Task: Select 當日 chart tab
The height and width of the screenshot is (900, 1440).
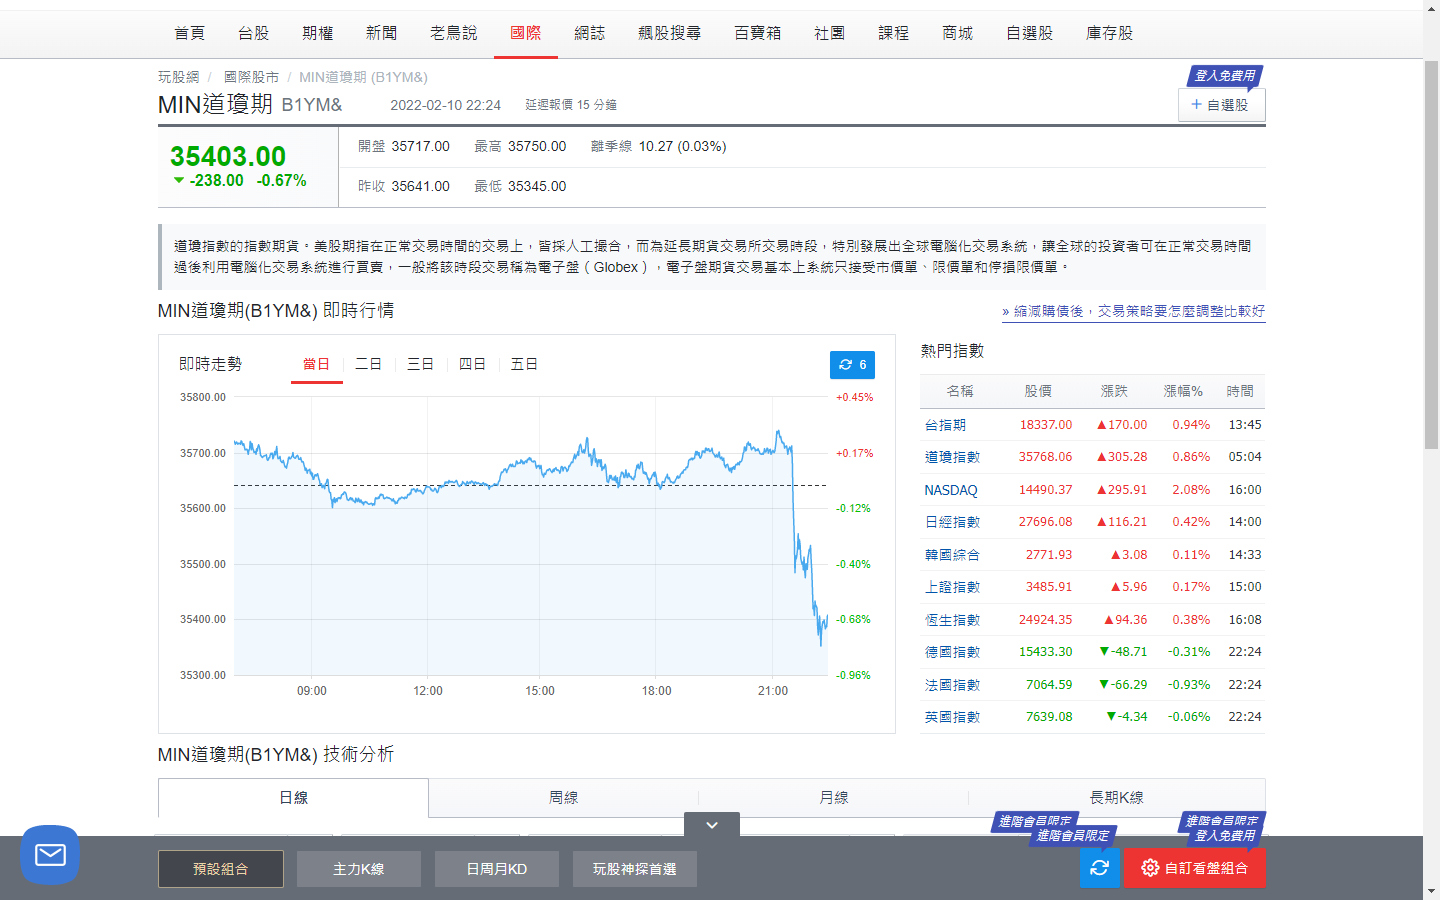Action: [x=317, y=364]
